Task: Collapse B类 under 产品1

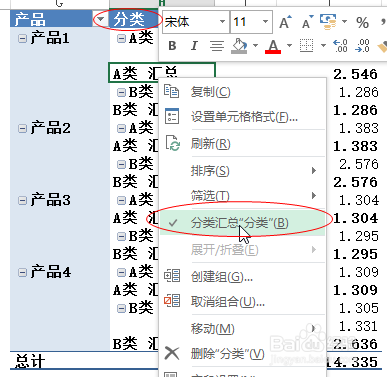Action: (121, 92)
